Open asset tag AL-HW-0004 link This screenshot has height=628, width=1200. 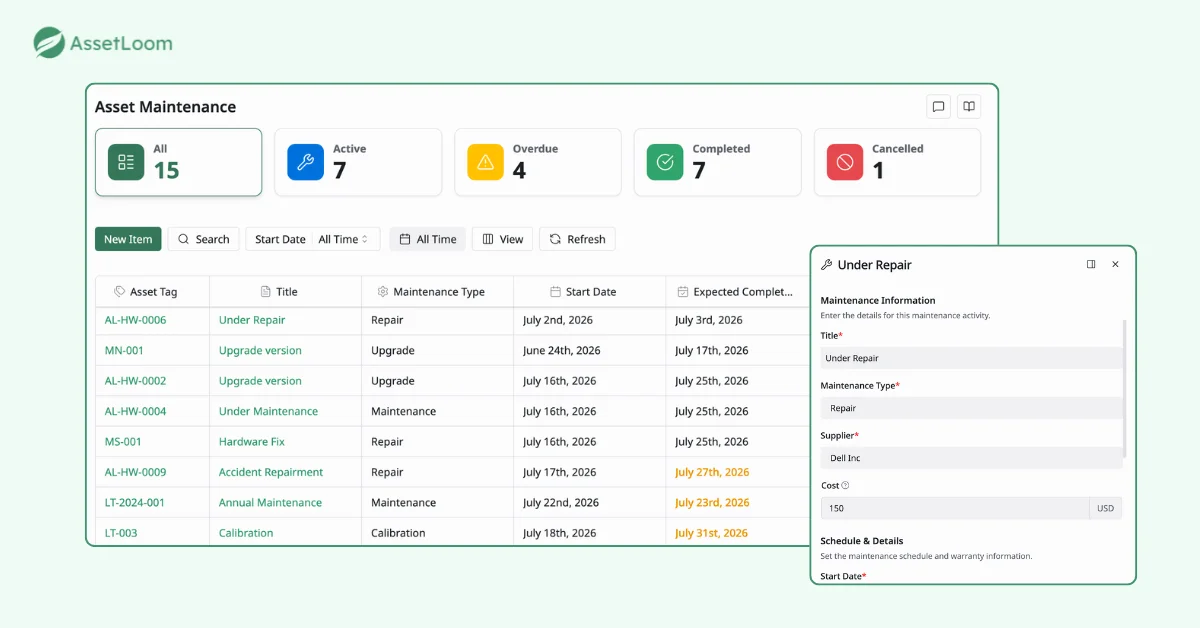[136, 411]
